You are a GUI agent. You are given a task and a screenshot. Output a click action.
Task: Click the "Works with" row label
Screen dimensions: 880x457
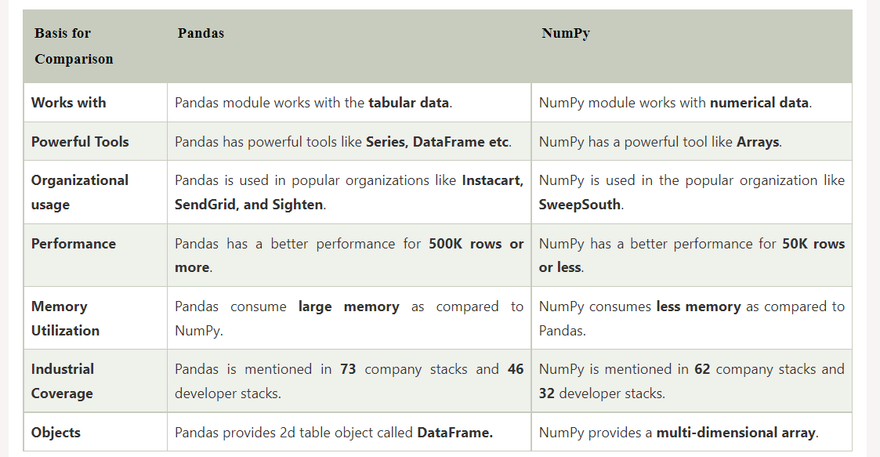coord(69,102)
